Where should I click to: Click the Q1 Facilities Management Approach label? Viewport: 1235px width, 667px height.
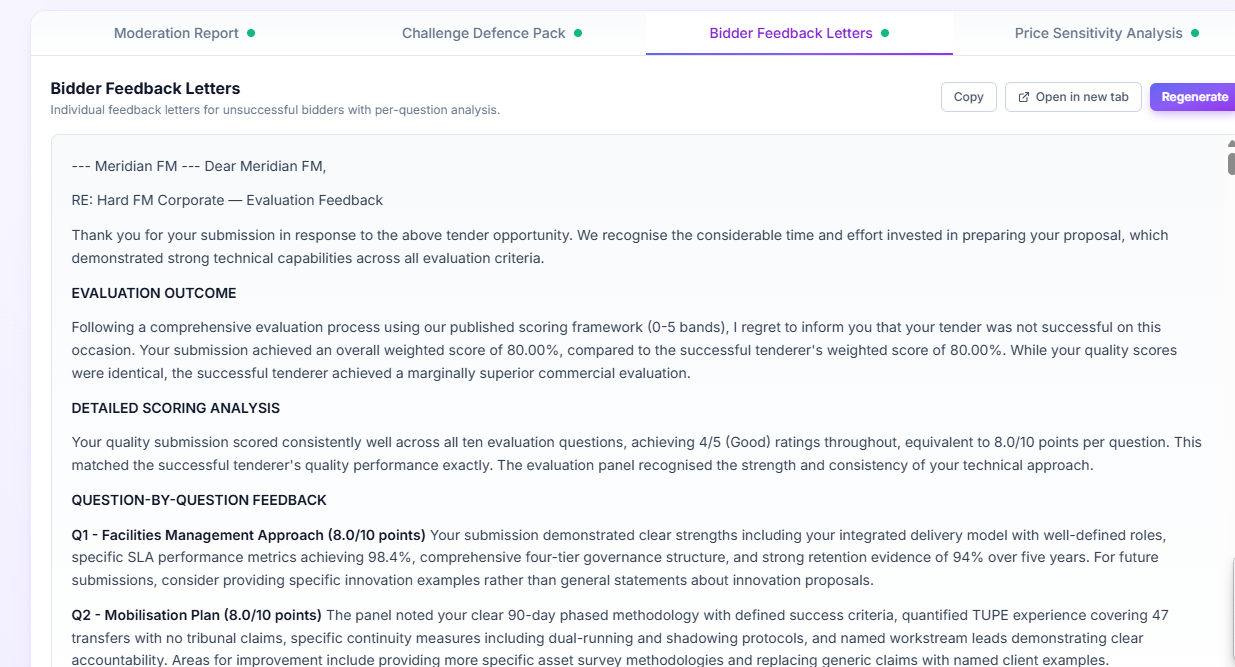point(248,535)
